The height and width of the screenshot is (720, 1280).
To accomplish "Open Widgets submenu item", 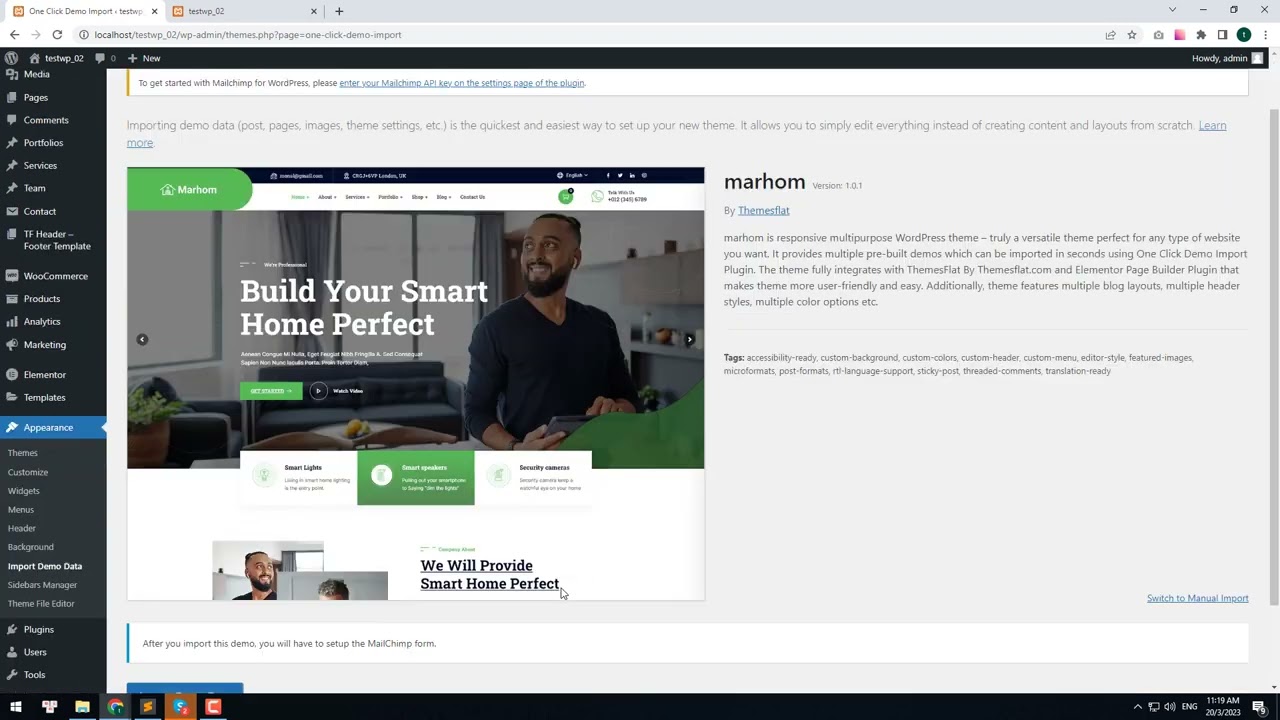I will 24,491.
